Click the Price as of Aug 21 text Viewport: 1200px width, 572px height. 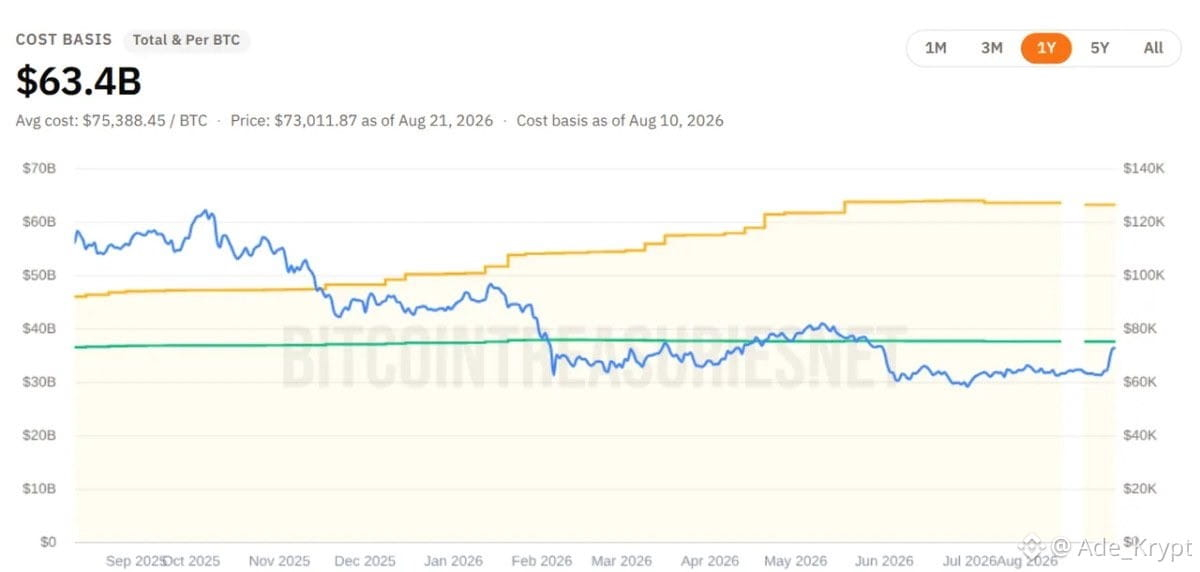(x=362, y=120)
